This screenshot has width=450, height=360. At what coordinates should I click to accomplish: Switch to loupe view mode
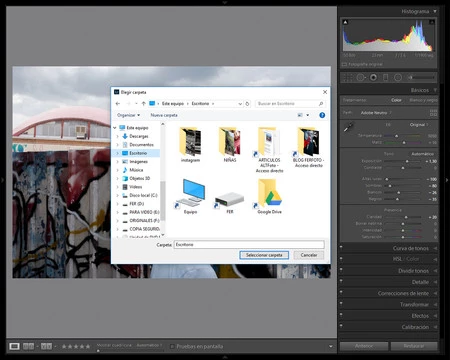click(x=14, y=346)
